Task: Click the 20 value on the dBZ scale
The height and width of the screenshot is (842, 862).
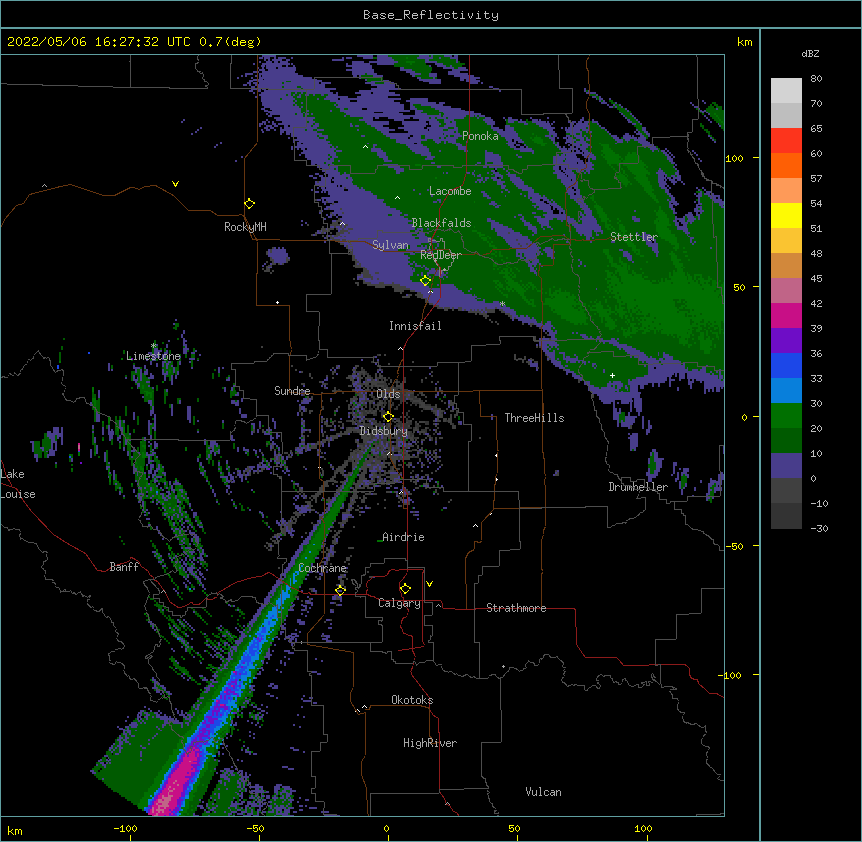Action: (x=816, y=429)
